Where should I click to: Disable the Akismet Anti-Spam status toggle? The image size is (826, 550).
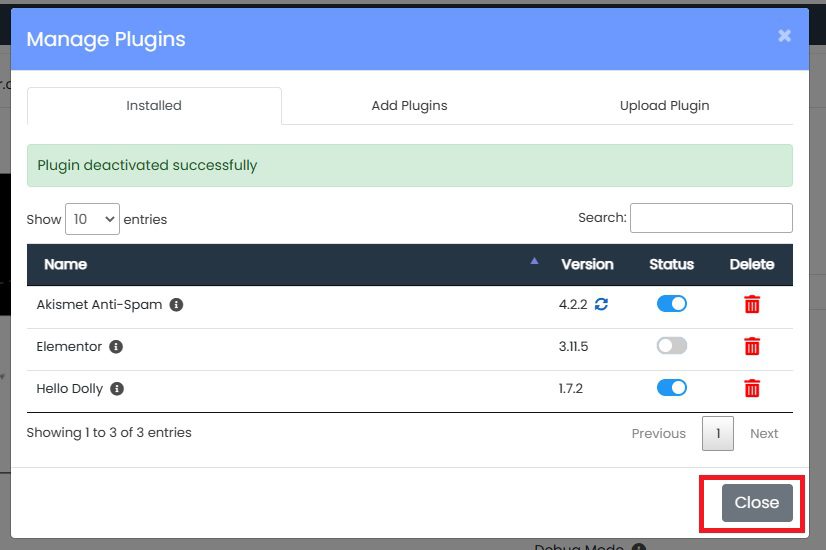(672, 303)
